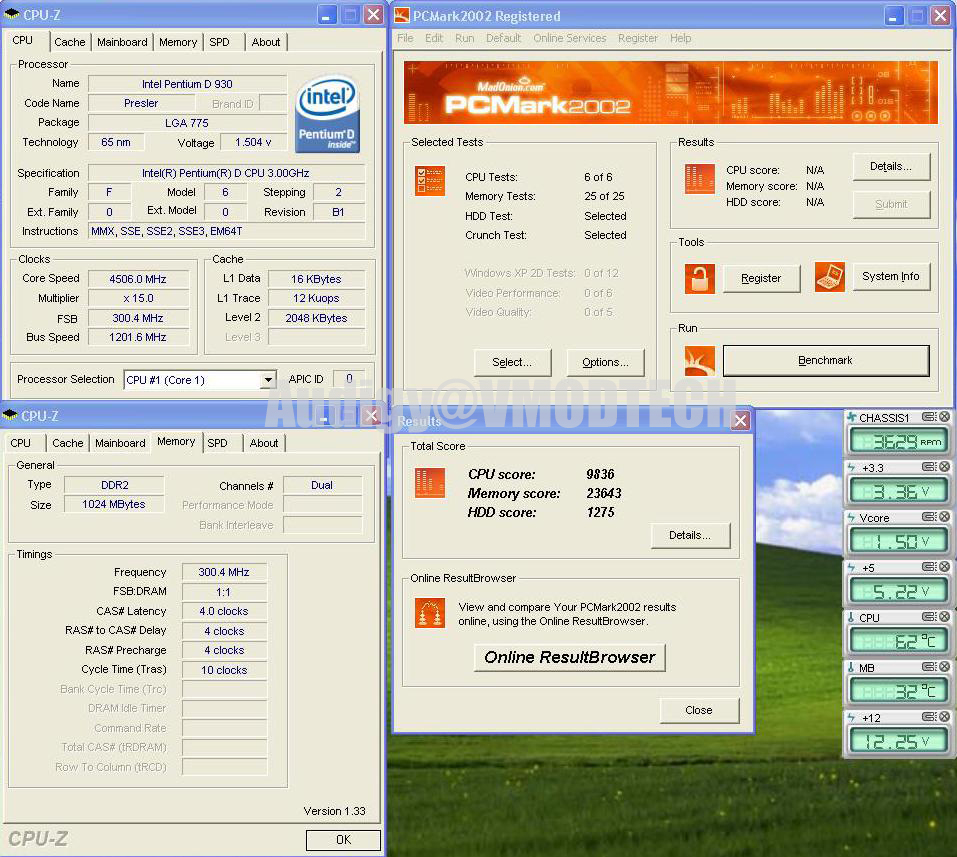Open the Run menu in PCMark2002
Screen dimensions: 957x857
coord(464,38)
